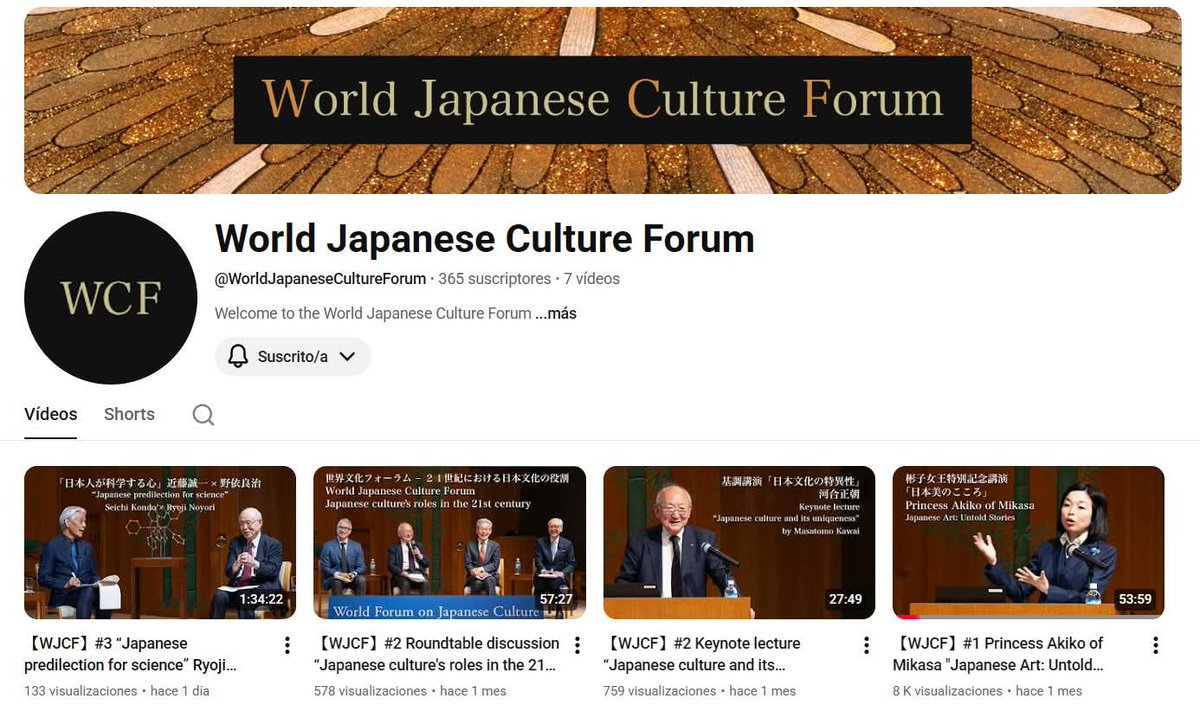
Task: Open title 【WJCF】#2 Keynote lecture
Action: pos(702,654)
